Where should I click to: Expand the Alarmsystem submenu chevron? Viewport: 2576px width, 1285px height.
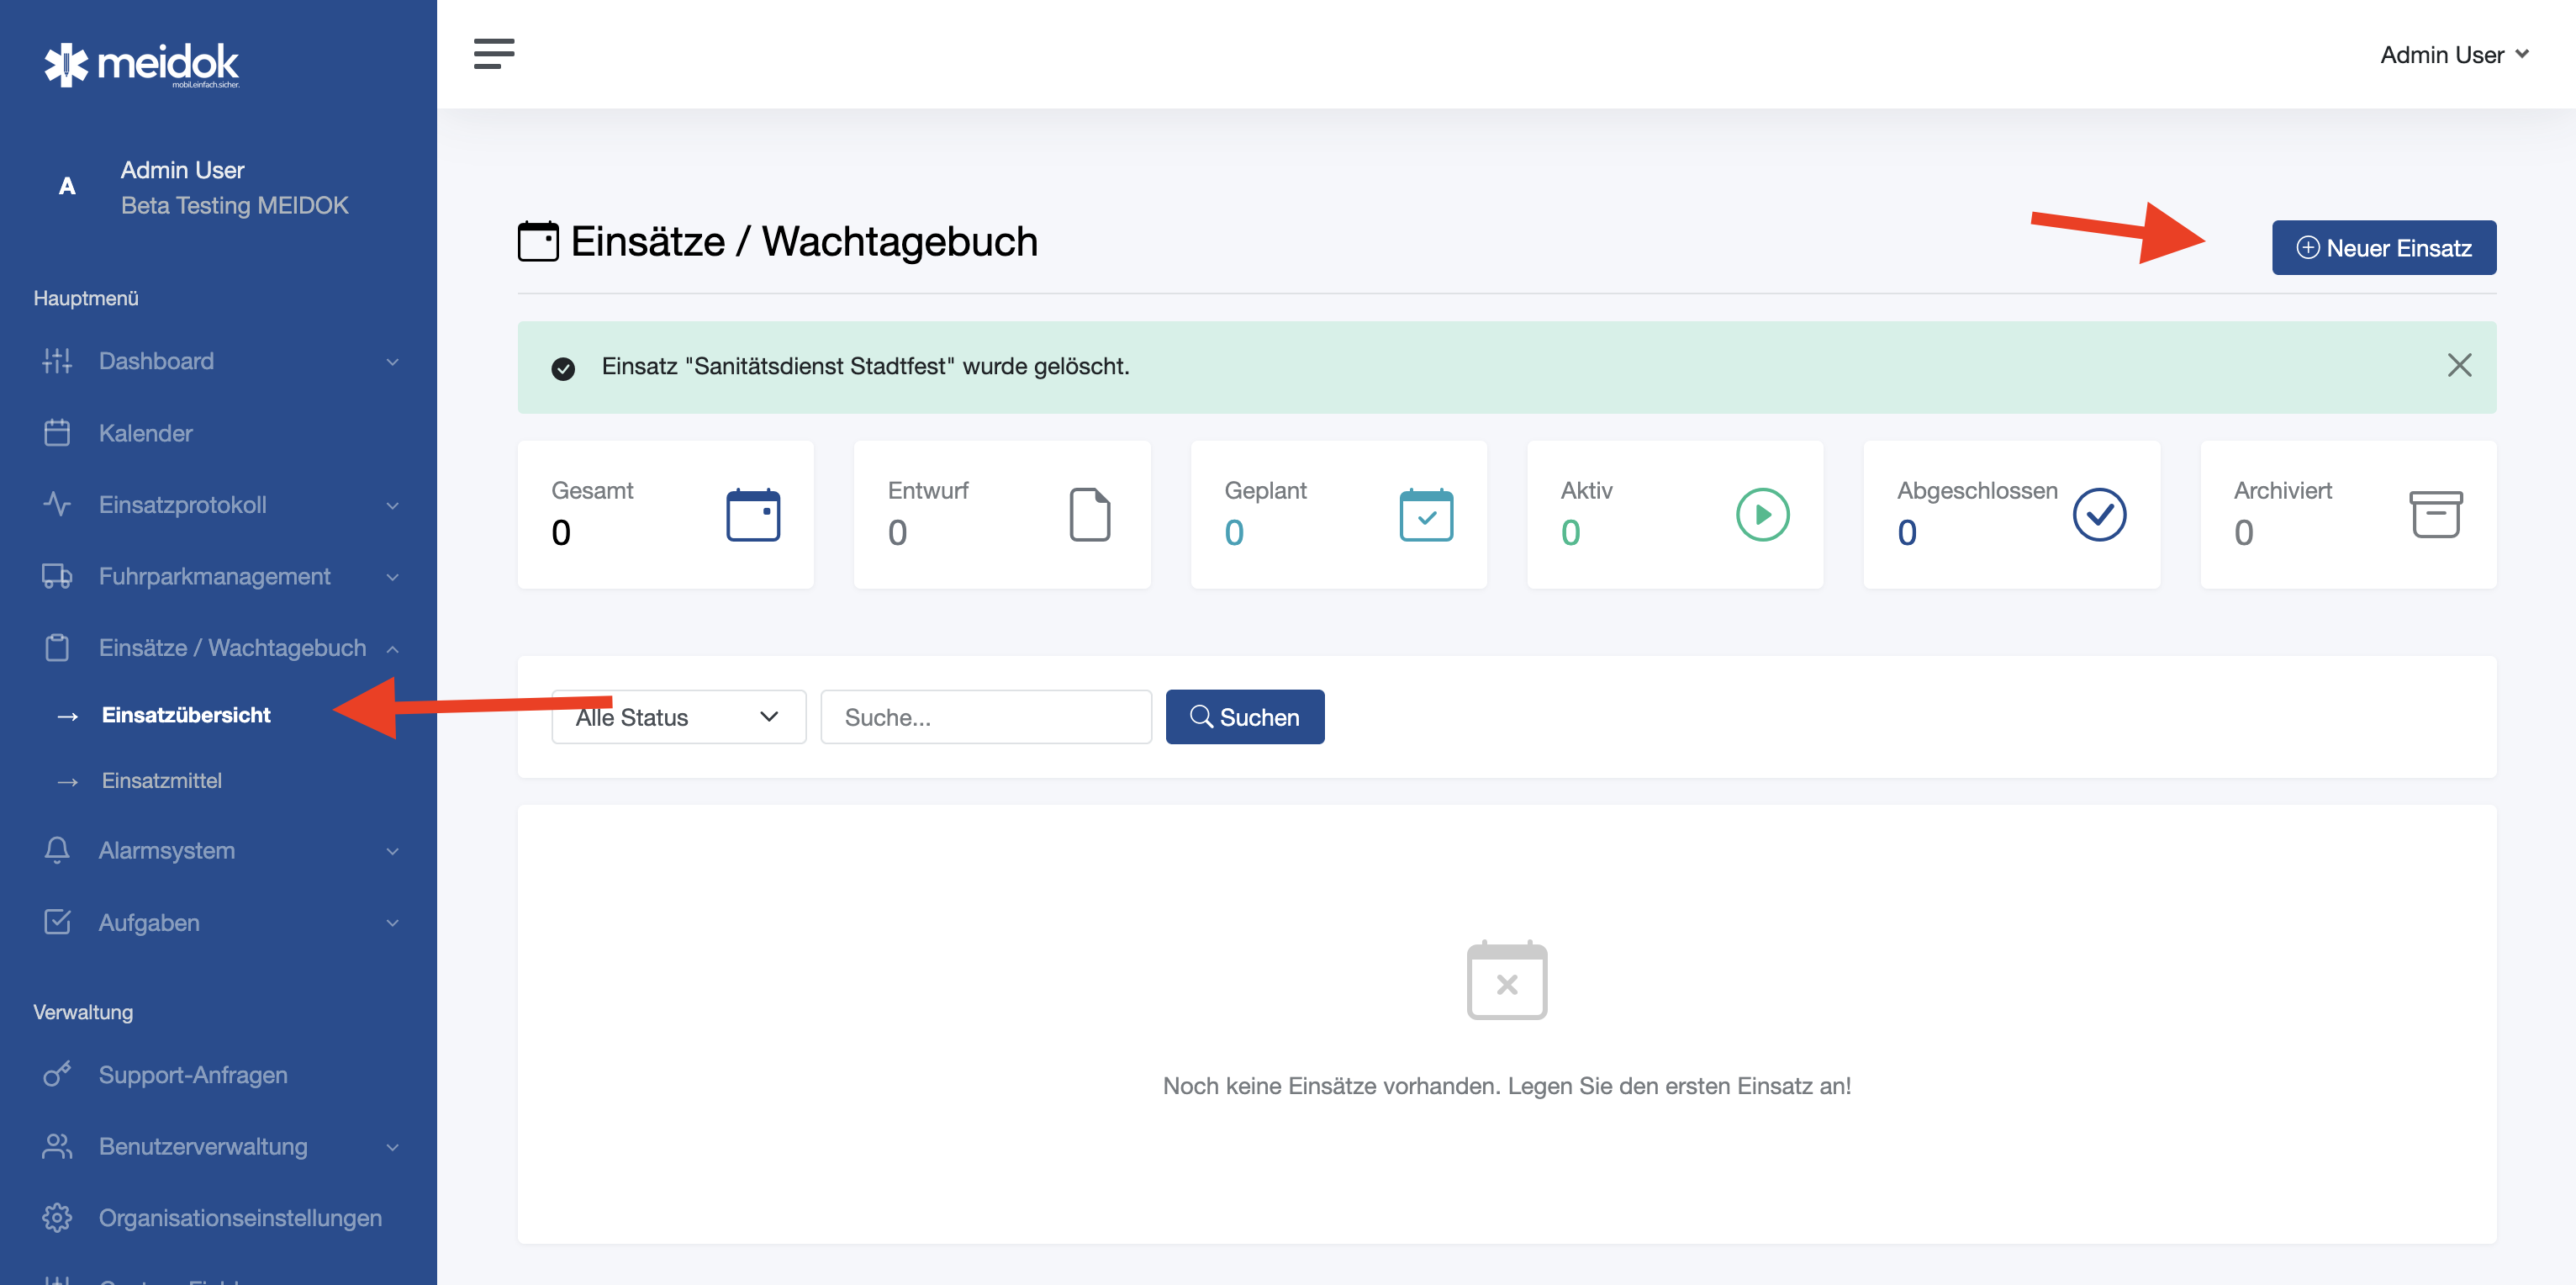[x=393, y=851]
